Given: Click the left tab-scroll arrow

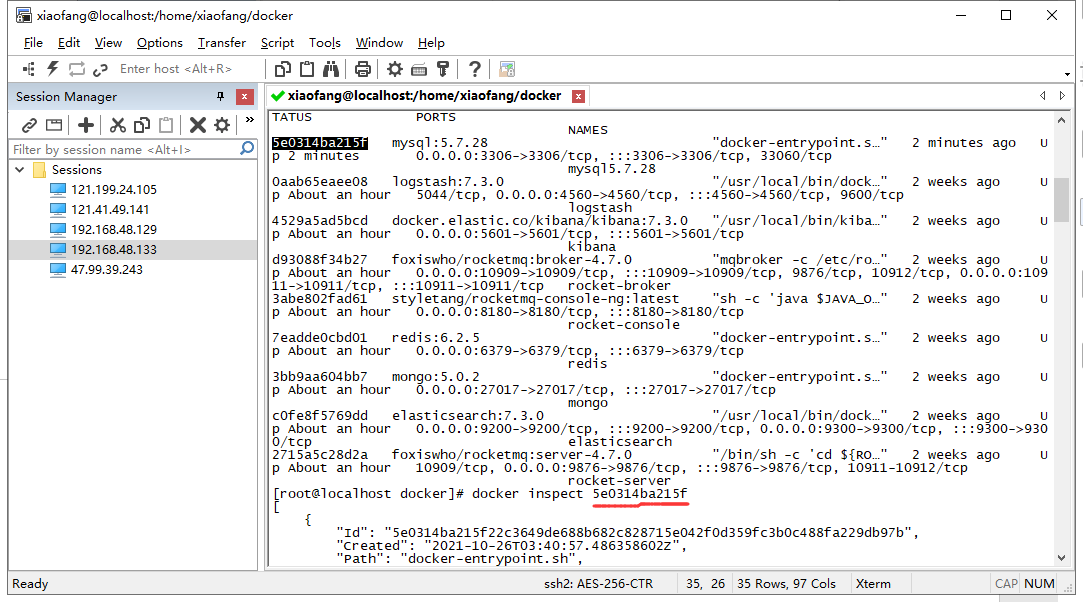Looking at the screenshot, I should (x=1043, y=96).
